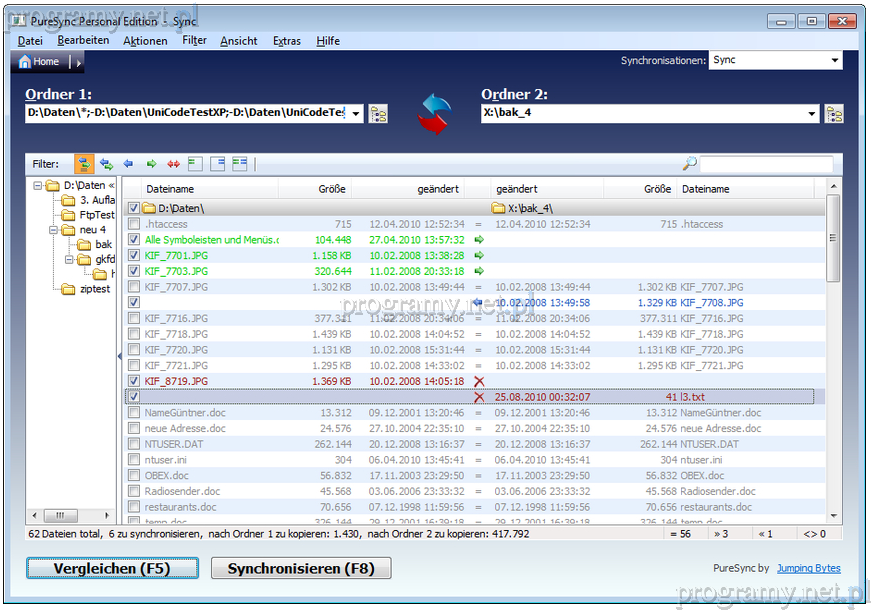Select the blue left arrow filter icon
Image resolution: width=872 pixels, height=610 pixels.
128,163
